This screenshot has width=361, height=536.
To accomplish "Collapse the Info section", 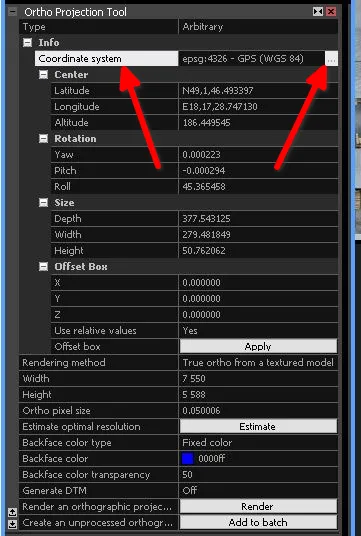I will click(27, 43).
